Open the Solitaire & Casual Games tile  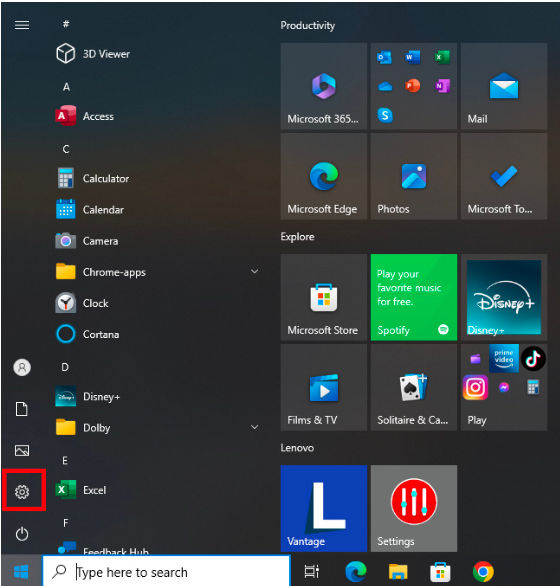414,388
